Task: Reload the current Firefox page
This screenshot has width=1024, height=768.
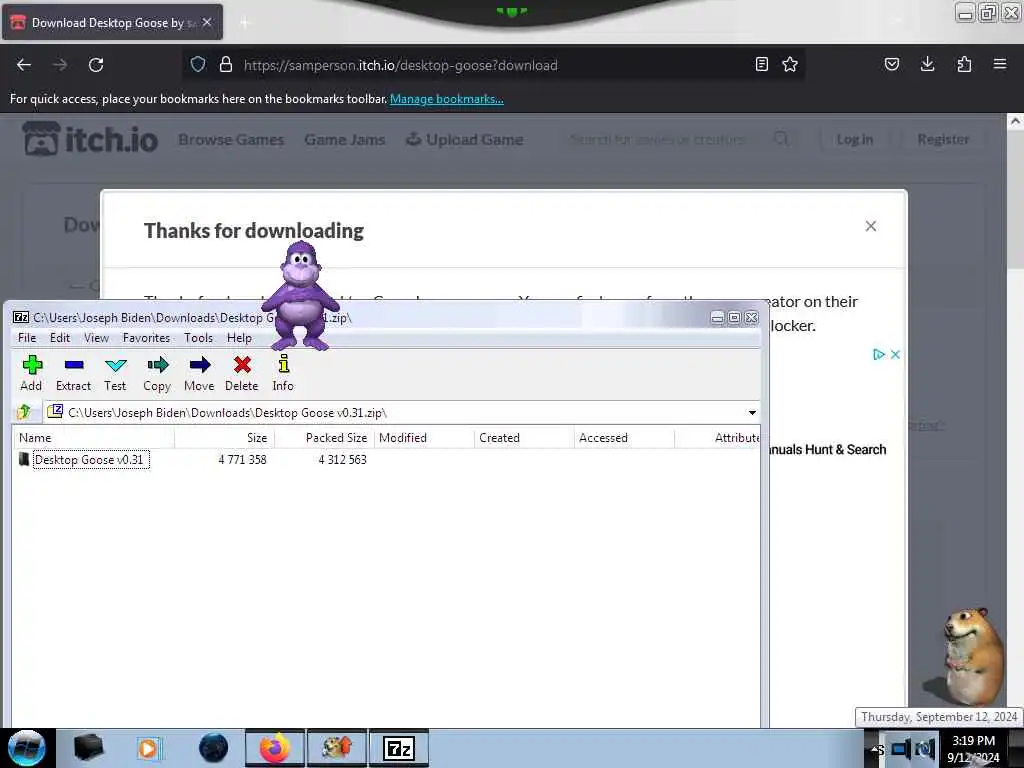Action: click(x=96, y=65)
